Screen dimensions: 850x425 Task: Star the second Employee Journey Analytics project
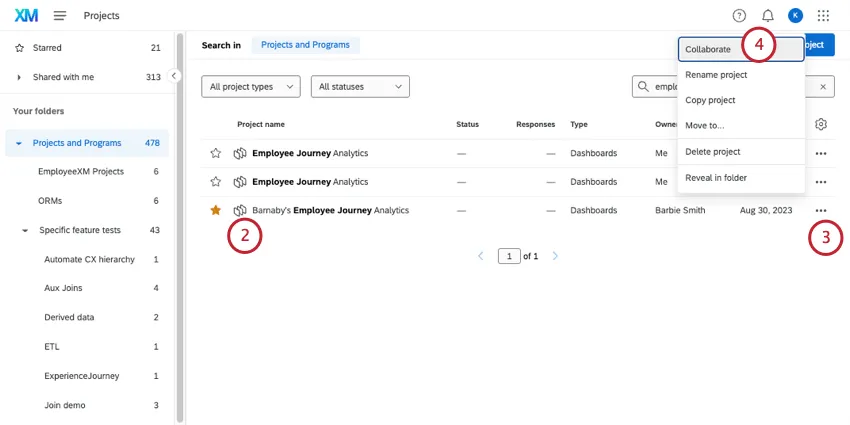point(215,182)
